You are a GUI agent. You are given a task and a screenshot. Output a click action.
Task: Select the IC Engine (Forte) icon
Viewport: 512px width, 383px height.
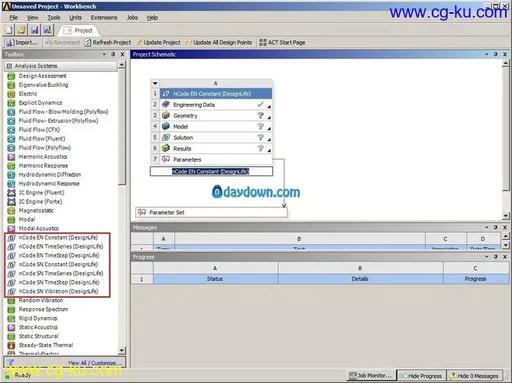(x=11, y=202)
